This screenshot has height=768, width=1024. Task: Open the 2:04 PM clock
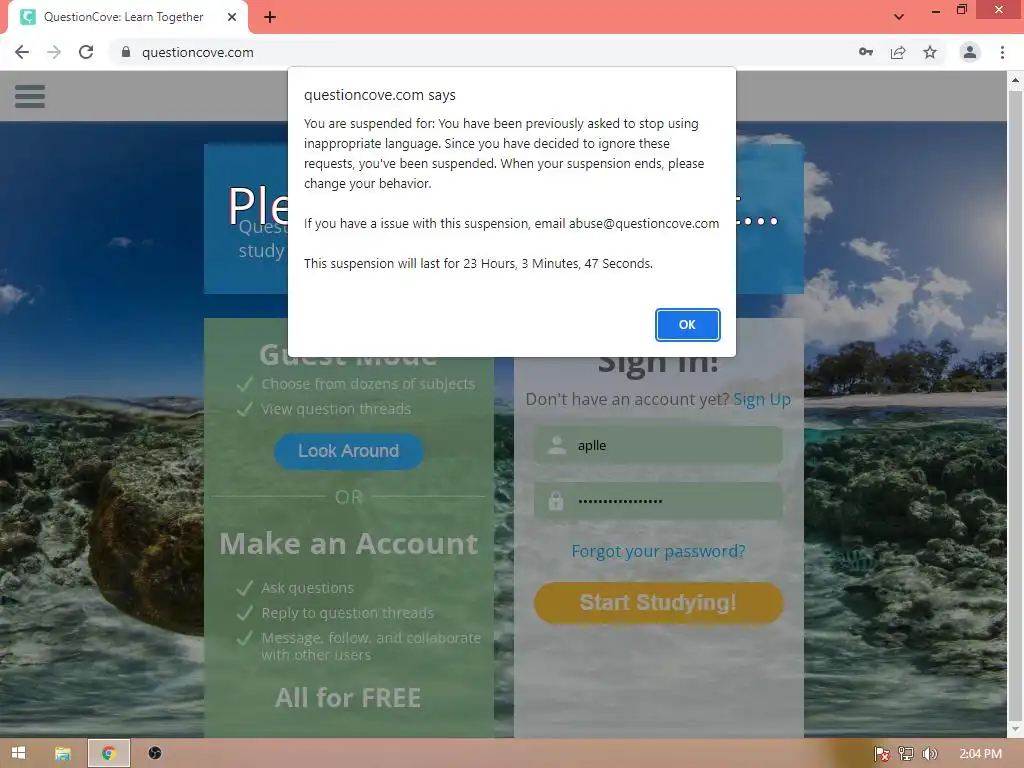(980, 754)
